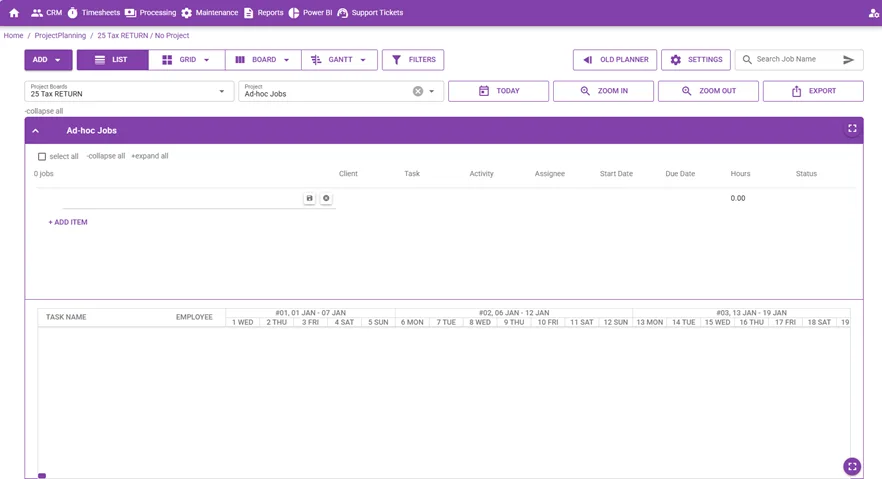Screen dimensions: 882x479
Task: Click the TODAY button
Action: click(498, 91)
